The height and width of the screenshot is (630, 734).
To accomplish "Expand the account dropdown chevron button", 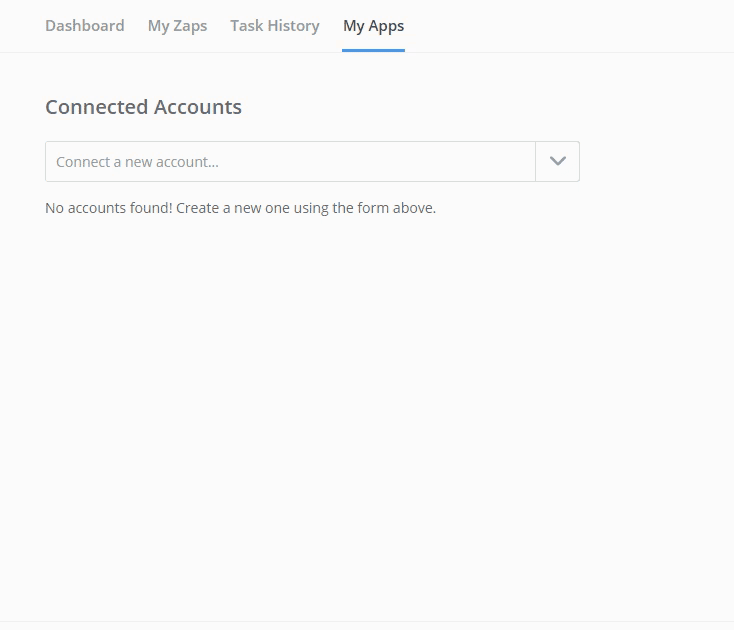I will pyautogui.click(x=558, y=162).
